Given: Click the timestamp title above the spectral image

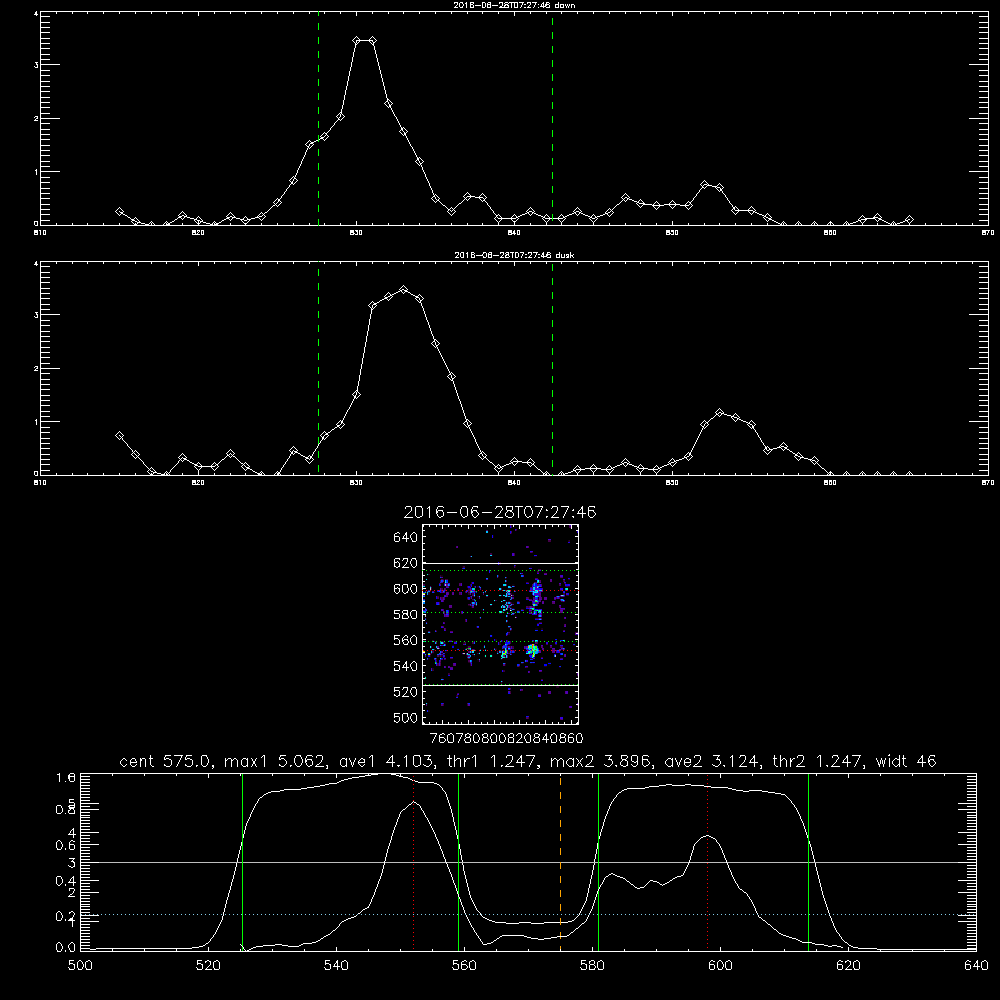Looking at the screenshot, I should [x=500, y=512].
